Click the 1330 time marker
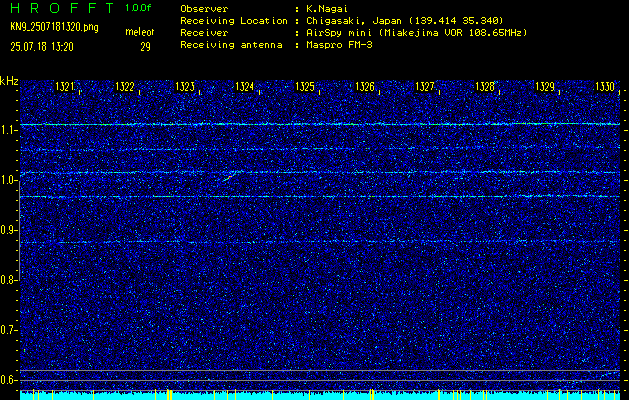Image resolution: width=629 pixels, height=400 pixels. coord(605,87)
